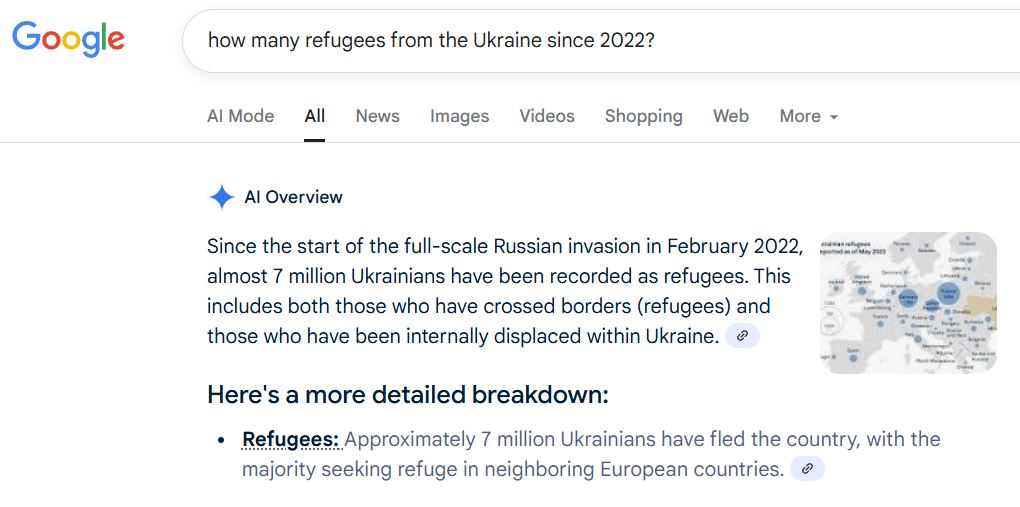Viewport: 1020px width, 507px height.
Task: Open the source link icon after "European countries."
Action: pyautogui.click(x=807, y=468)
